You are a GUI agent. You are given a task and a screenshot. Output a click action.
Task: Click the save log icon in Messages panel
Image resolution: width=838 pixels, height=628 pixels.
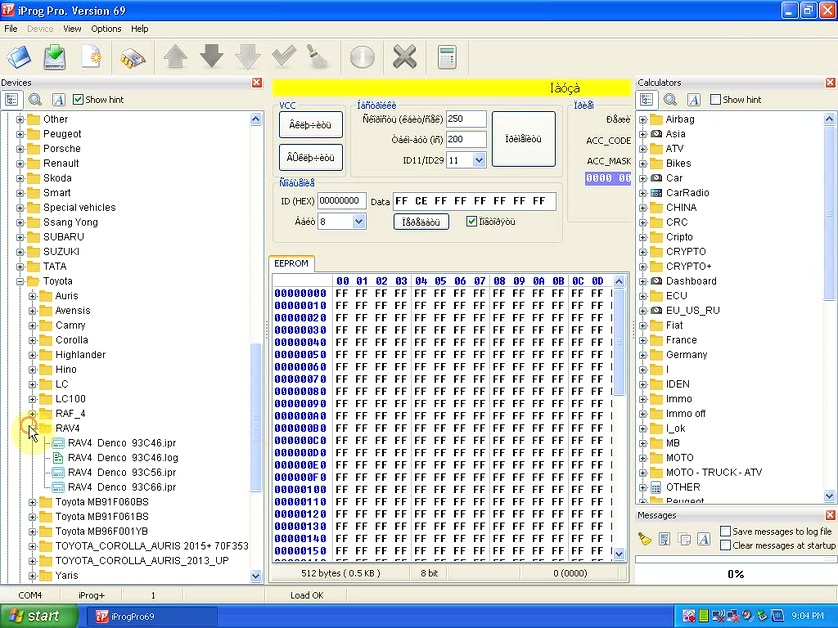pyautogui.click(x=664, y=539)
